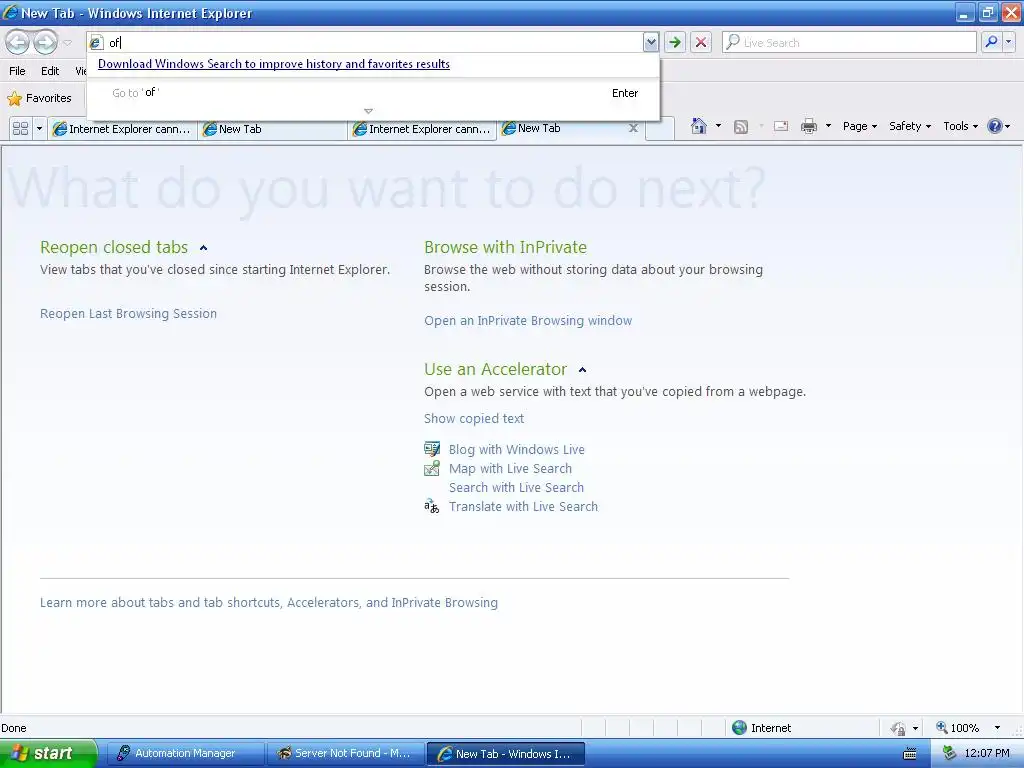Click the Home icon in command bar
Image resolution: width=1024 pixels, height=768 pixels.
tap(698, 126)
